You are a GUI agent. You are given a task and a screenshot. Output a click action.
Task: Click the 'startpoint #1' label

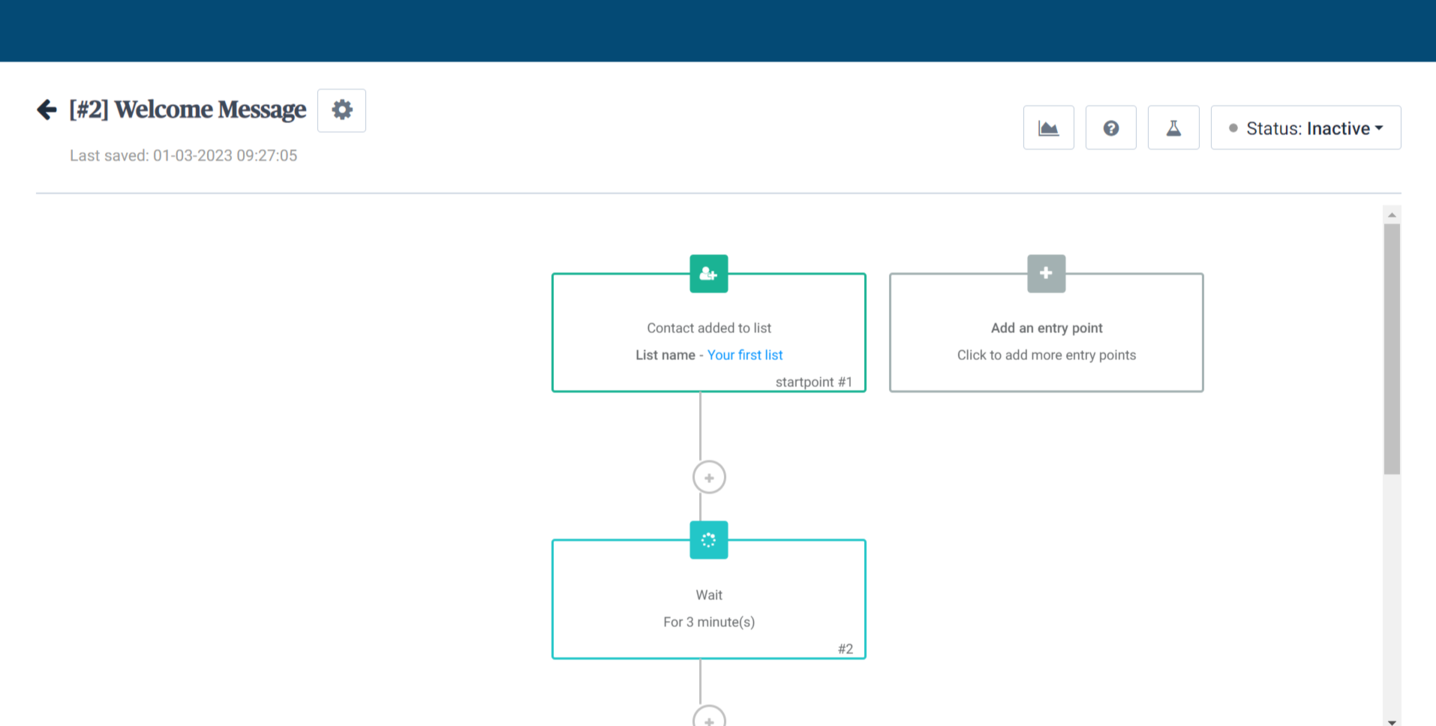(813, 382)
